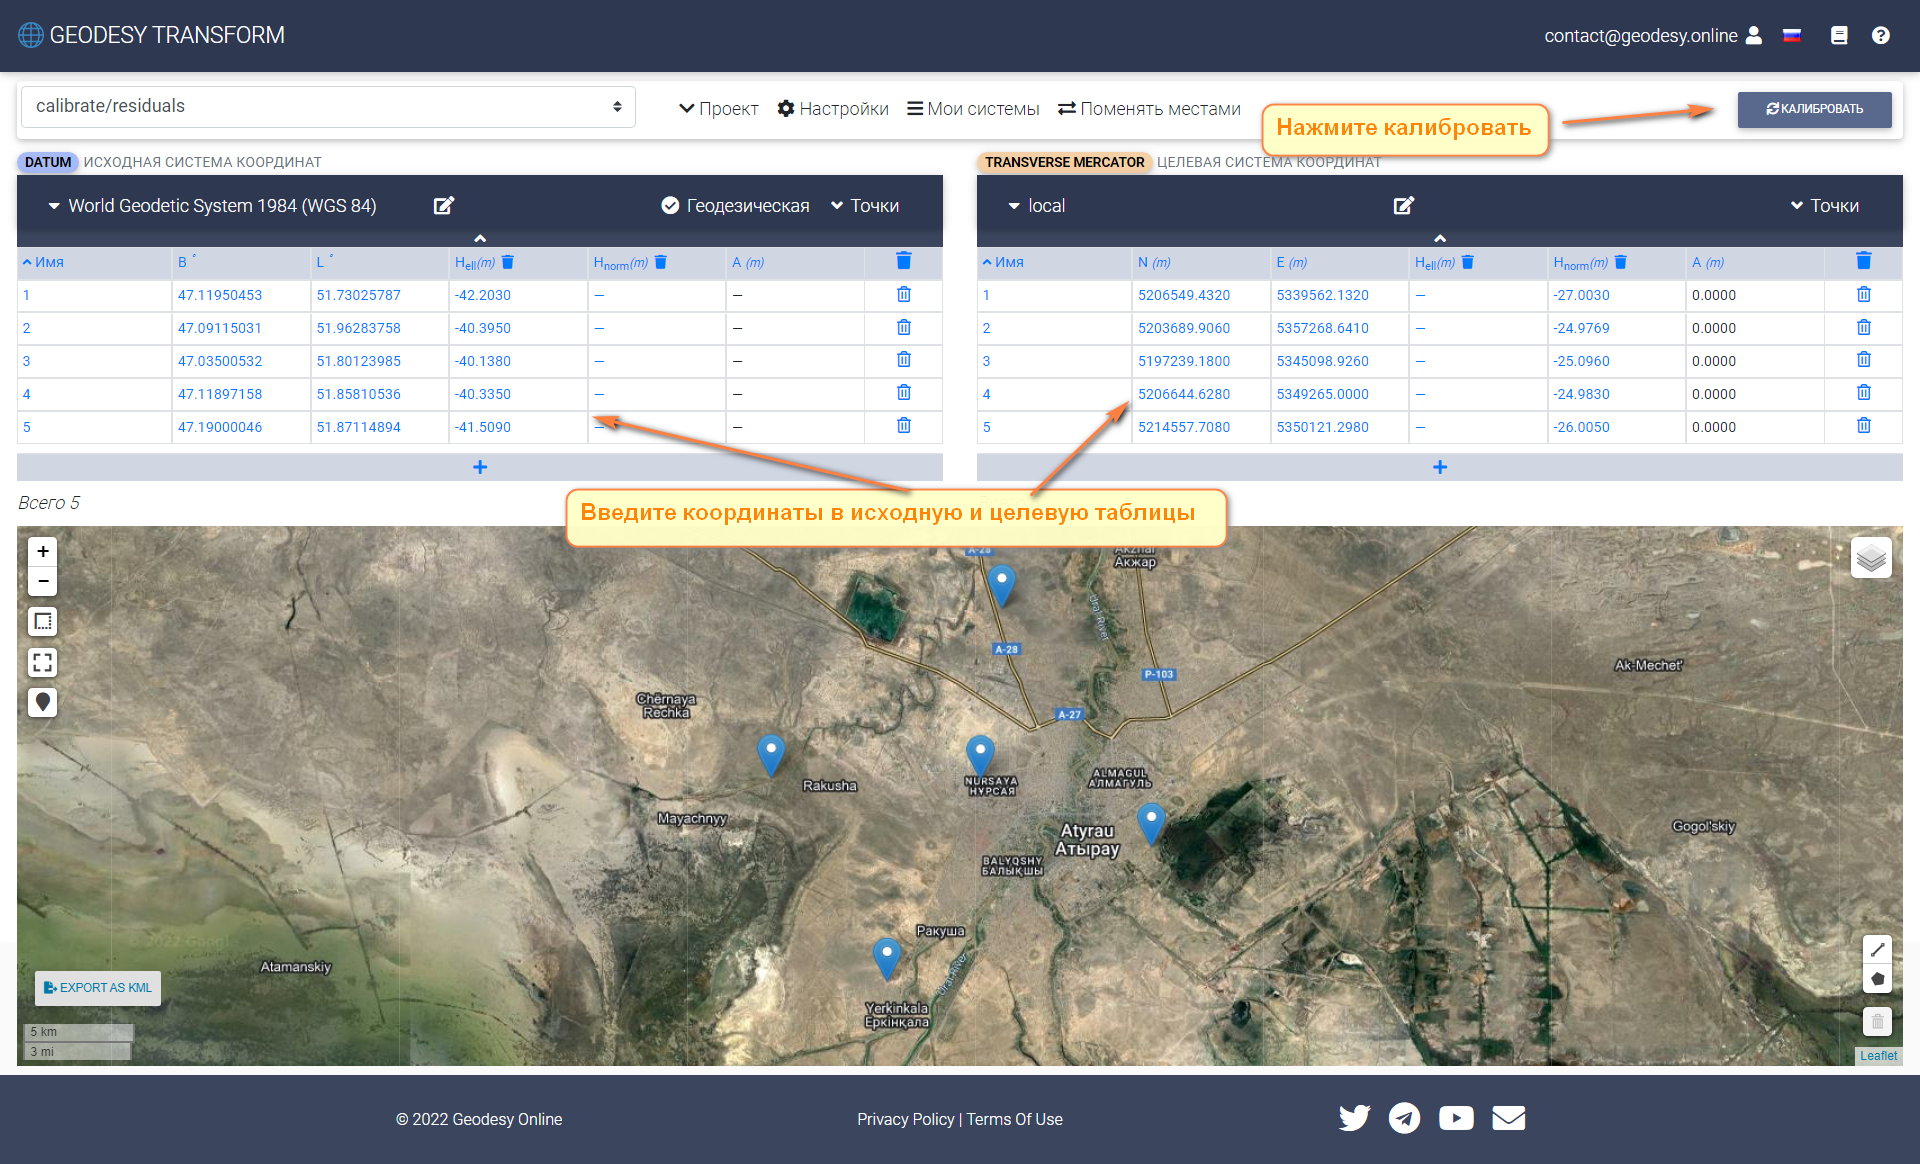Add a new row to the source table
Viewport: 1920px width, 1164px height.
(480, 467)
